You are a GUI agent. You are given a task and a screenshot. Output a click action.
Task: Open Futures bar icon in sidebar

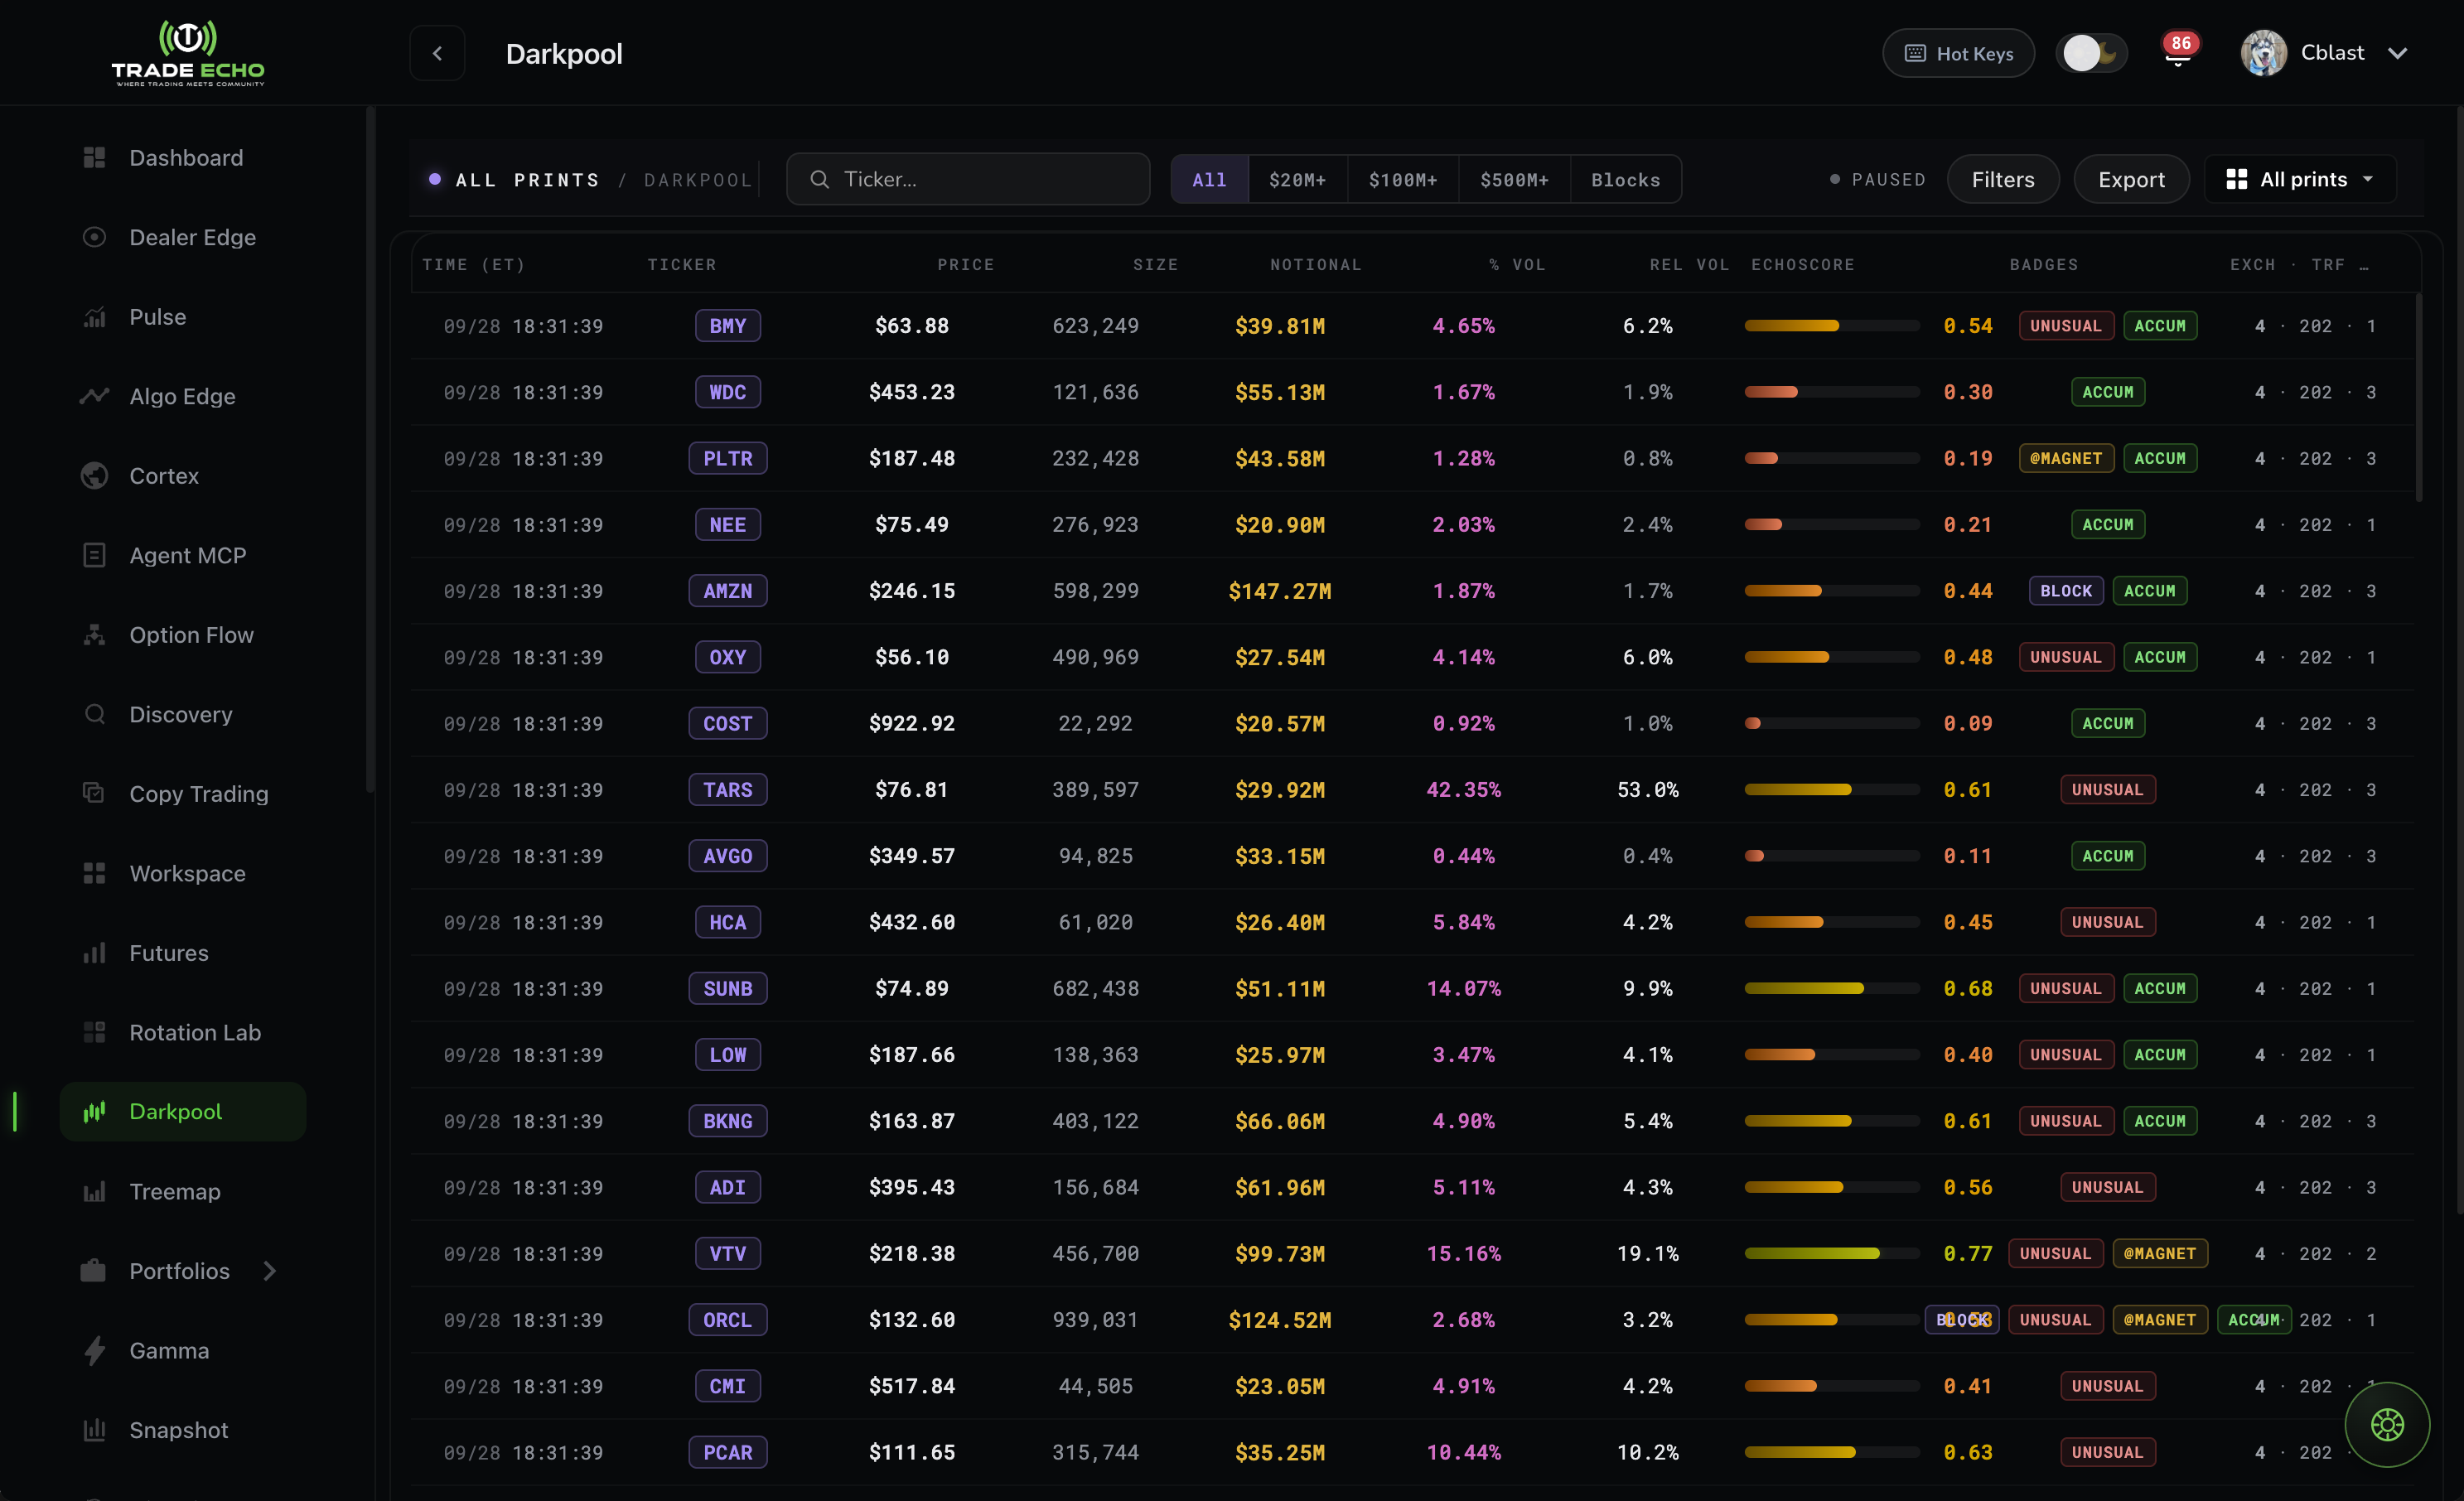94,953
